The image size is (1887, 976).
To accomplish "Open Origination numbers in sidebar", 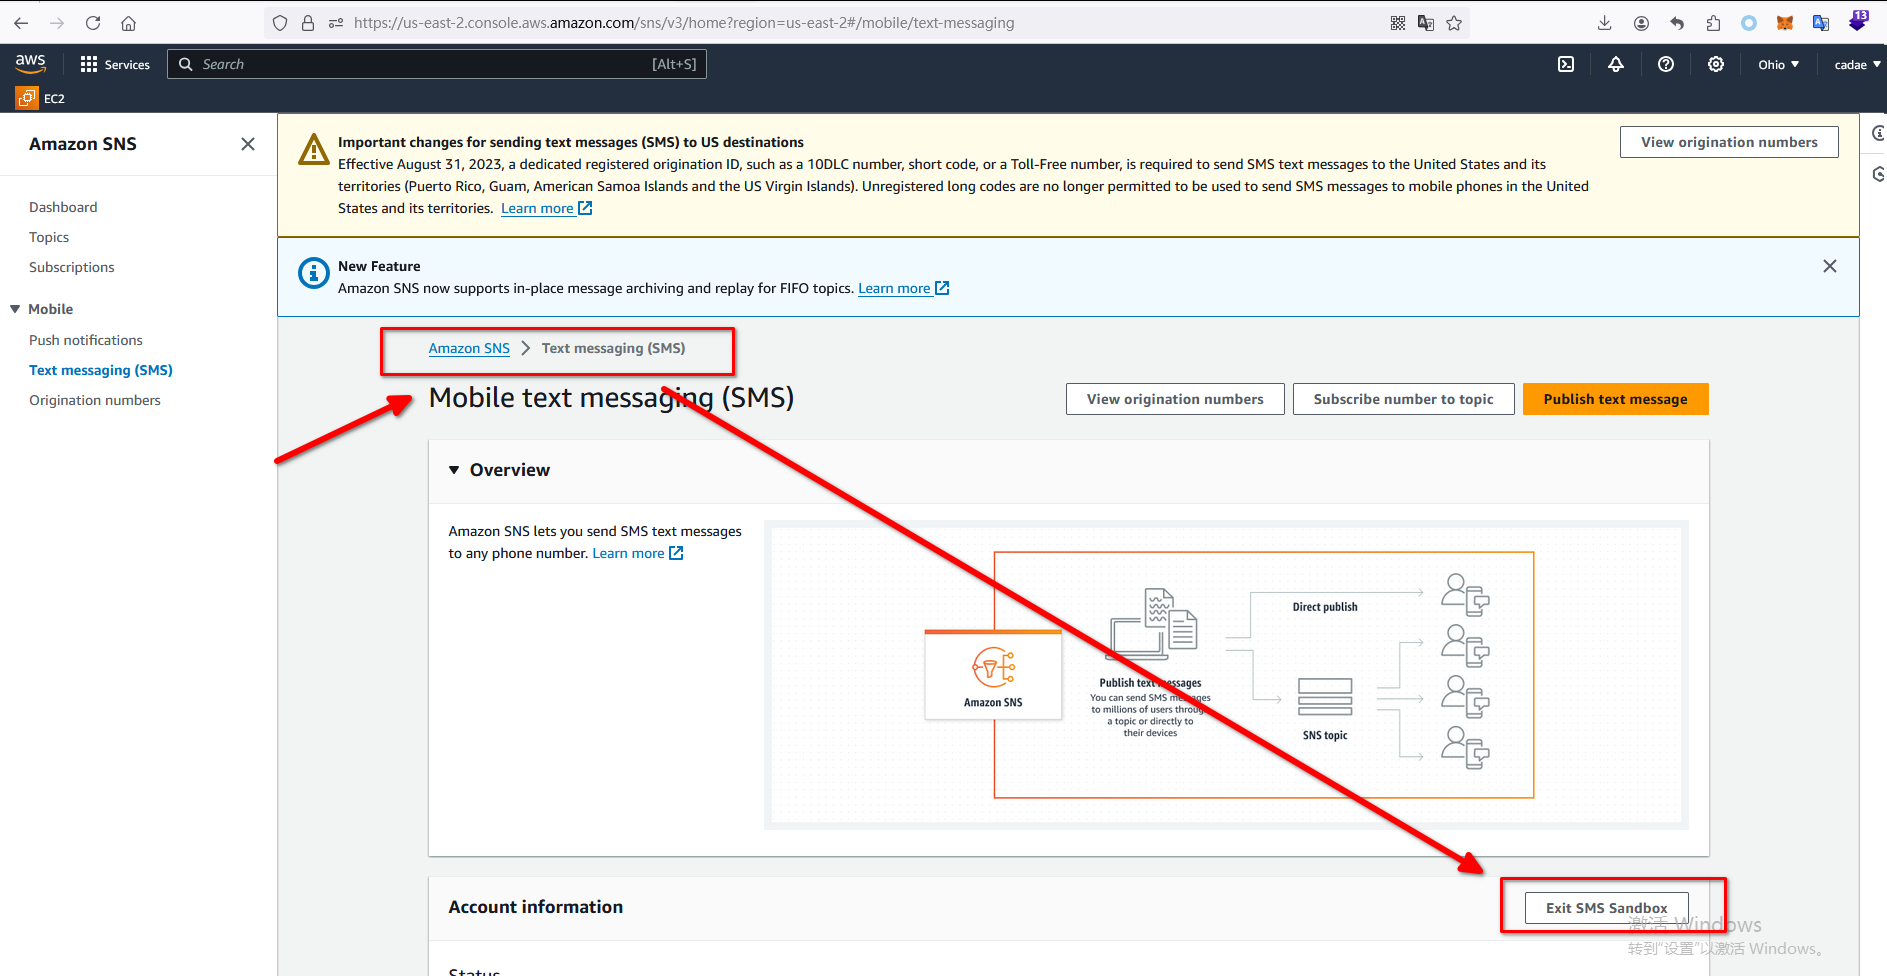I will (95, 400).
